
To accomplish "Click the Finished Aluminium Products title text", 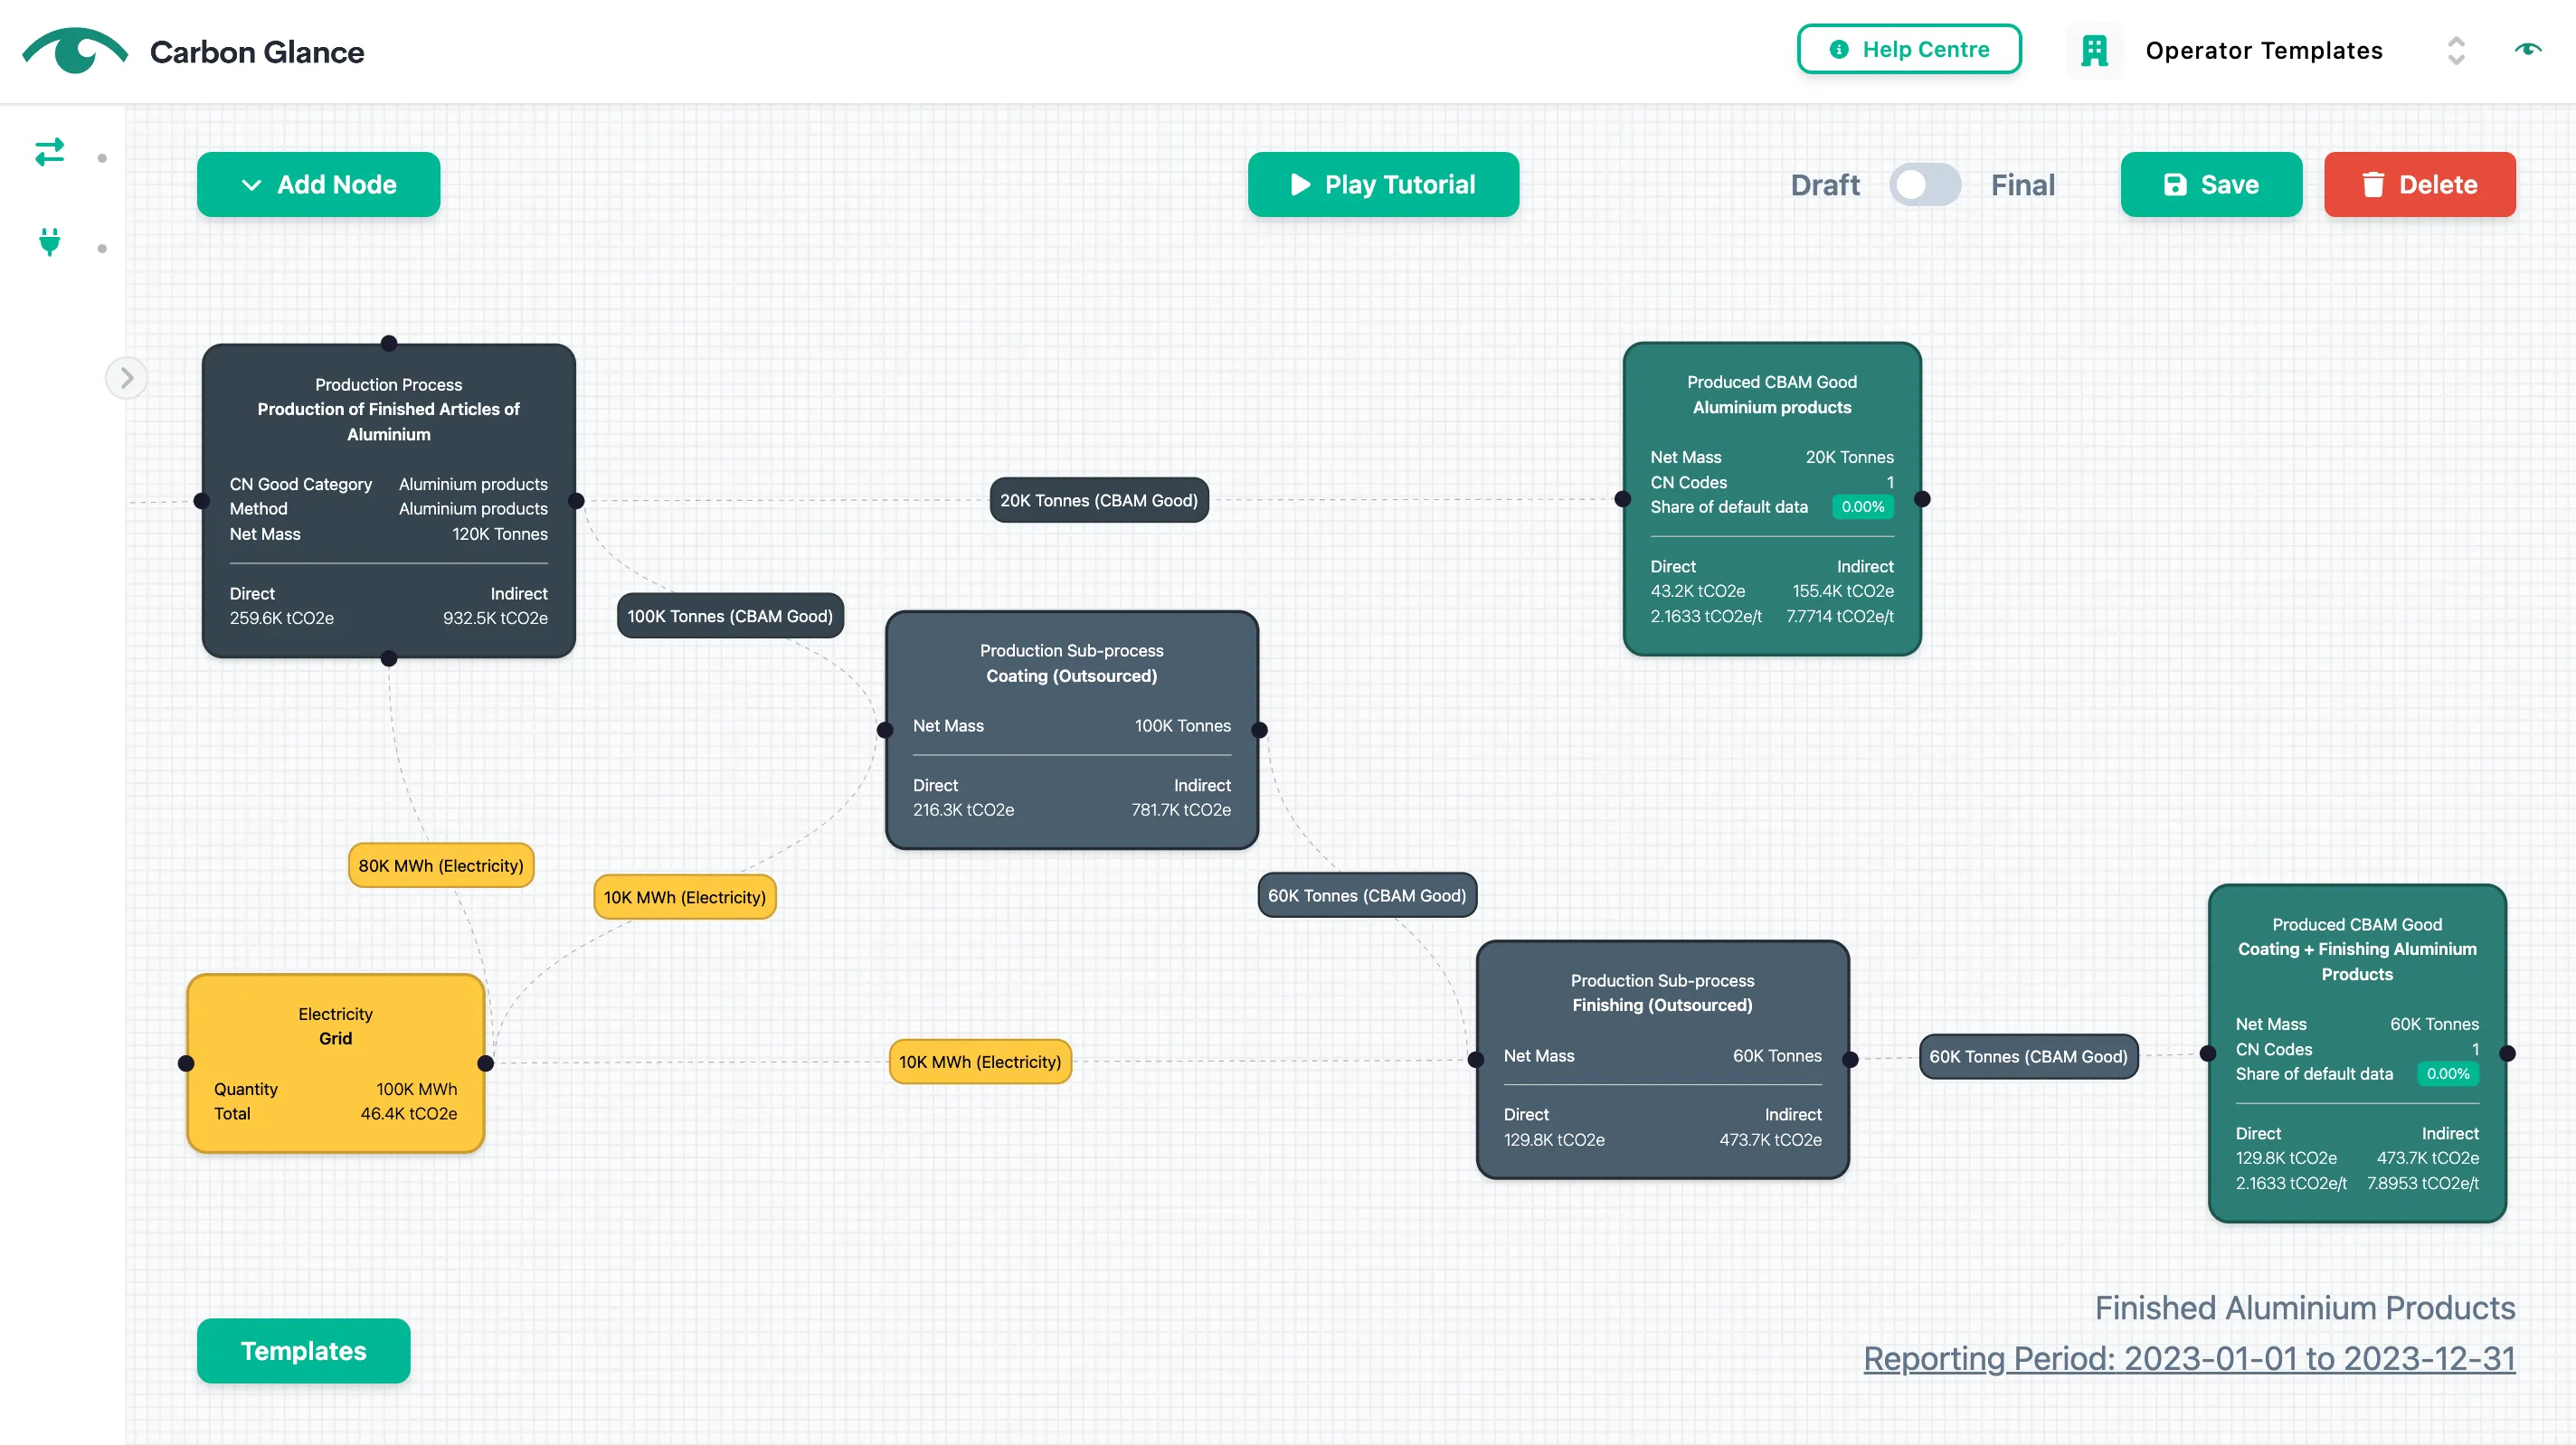I will coord(2304,1307).
